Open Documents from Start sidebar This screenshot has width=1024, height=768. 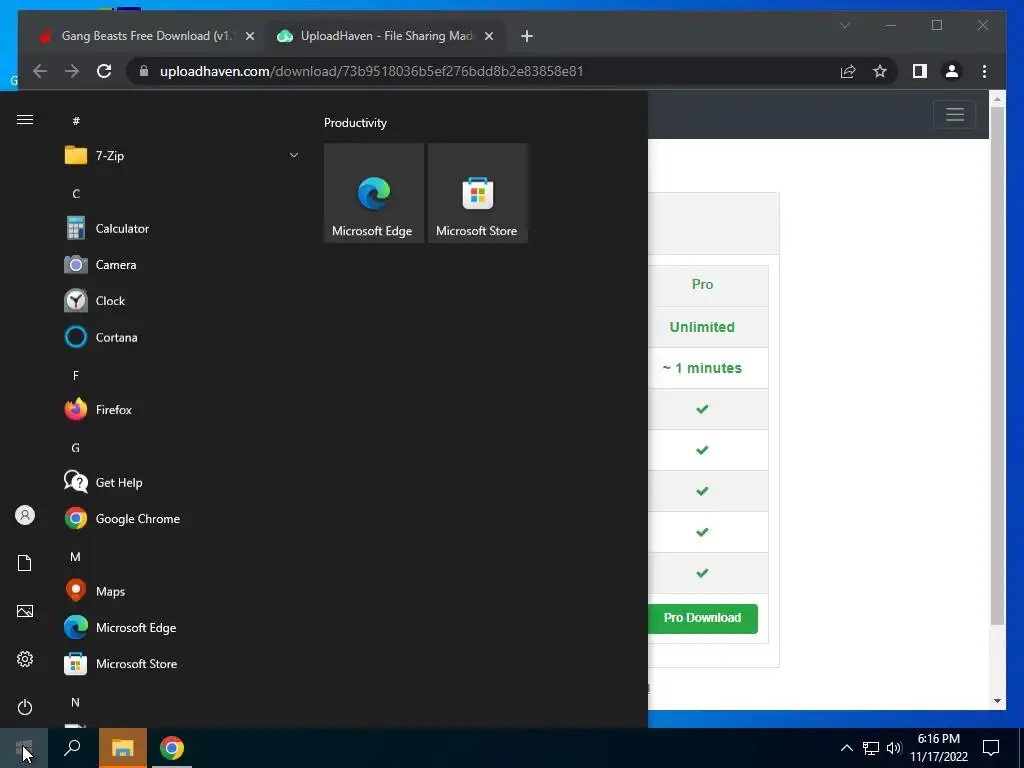point(25,563)
